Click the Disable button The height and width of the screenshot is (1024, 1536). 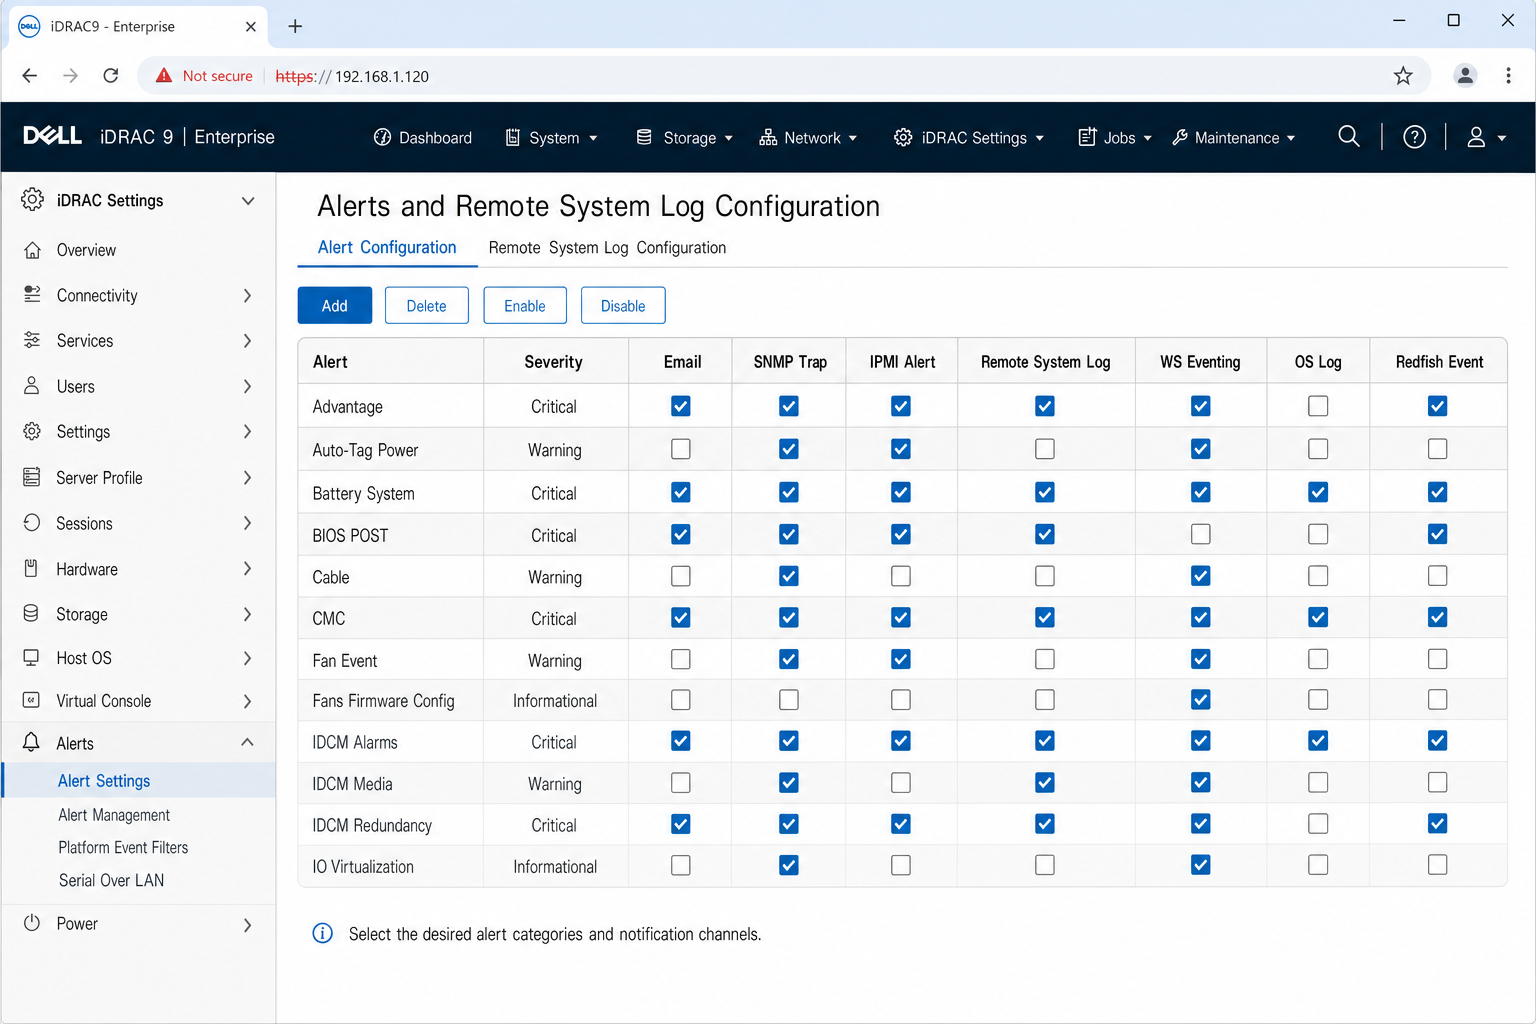(x=623, y=305)
